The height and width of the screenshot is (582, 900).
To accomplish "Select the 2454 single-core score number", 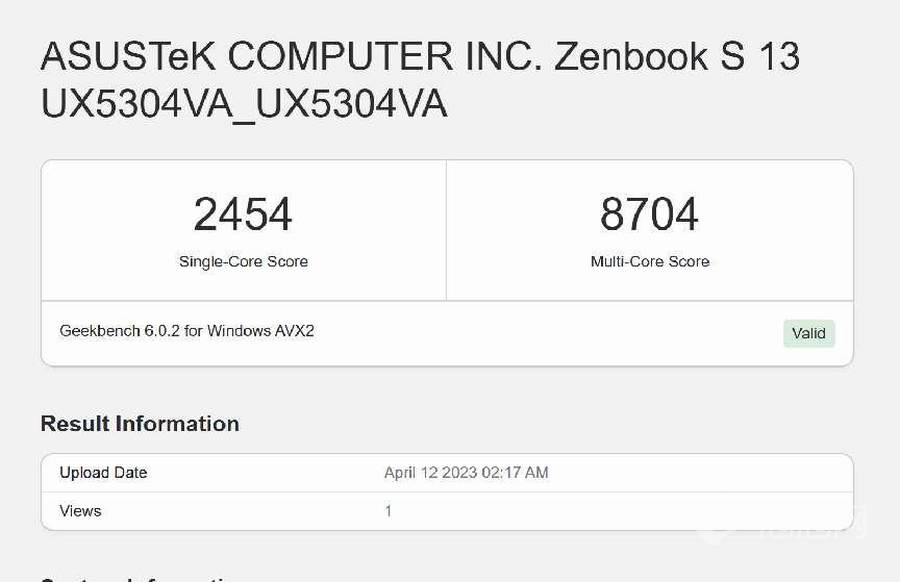I will 243,215.
